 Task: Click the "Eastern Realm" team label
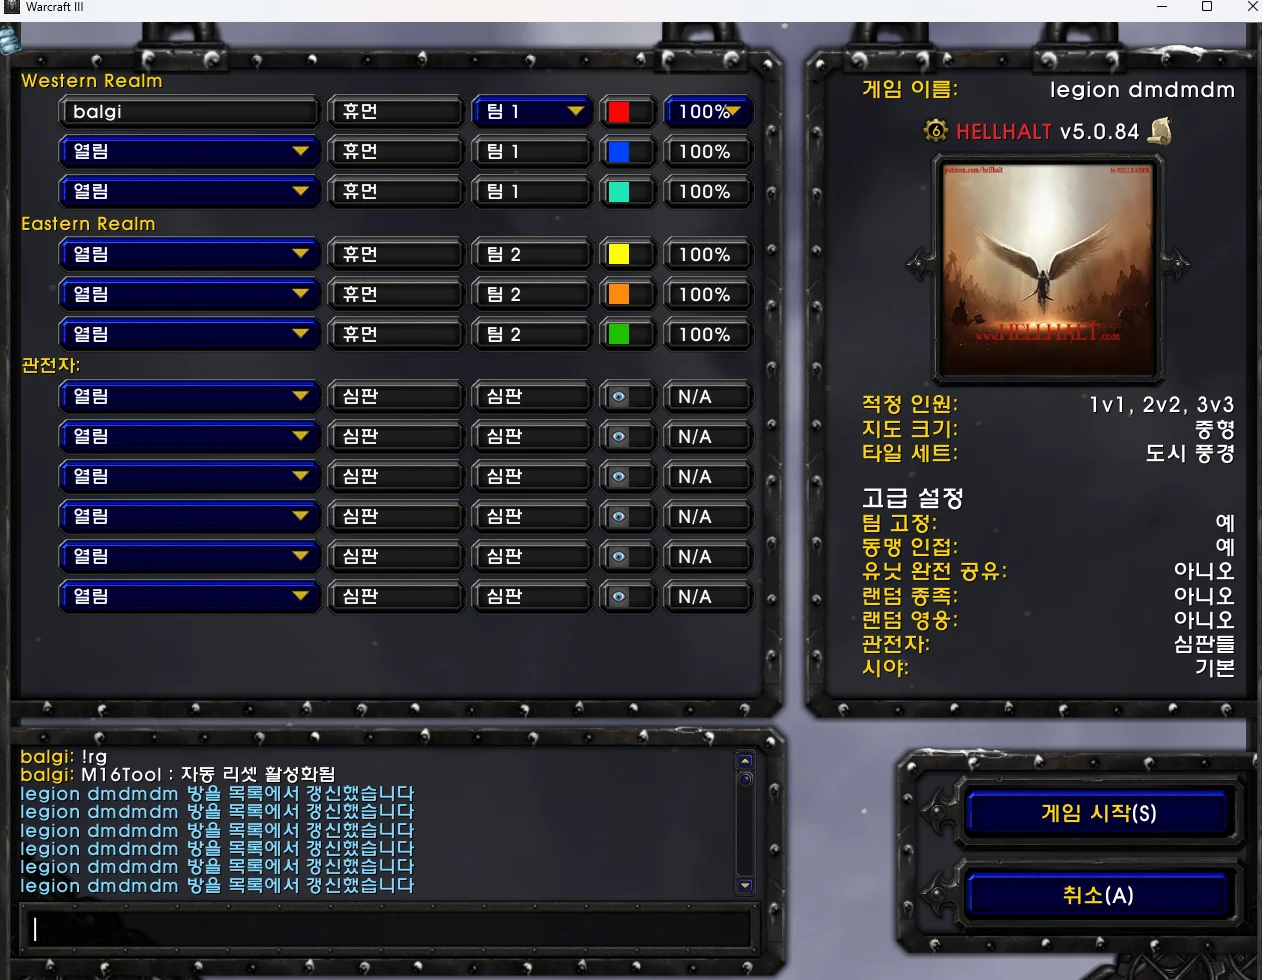[x=88, y=224]
